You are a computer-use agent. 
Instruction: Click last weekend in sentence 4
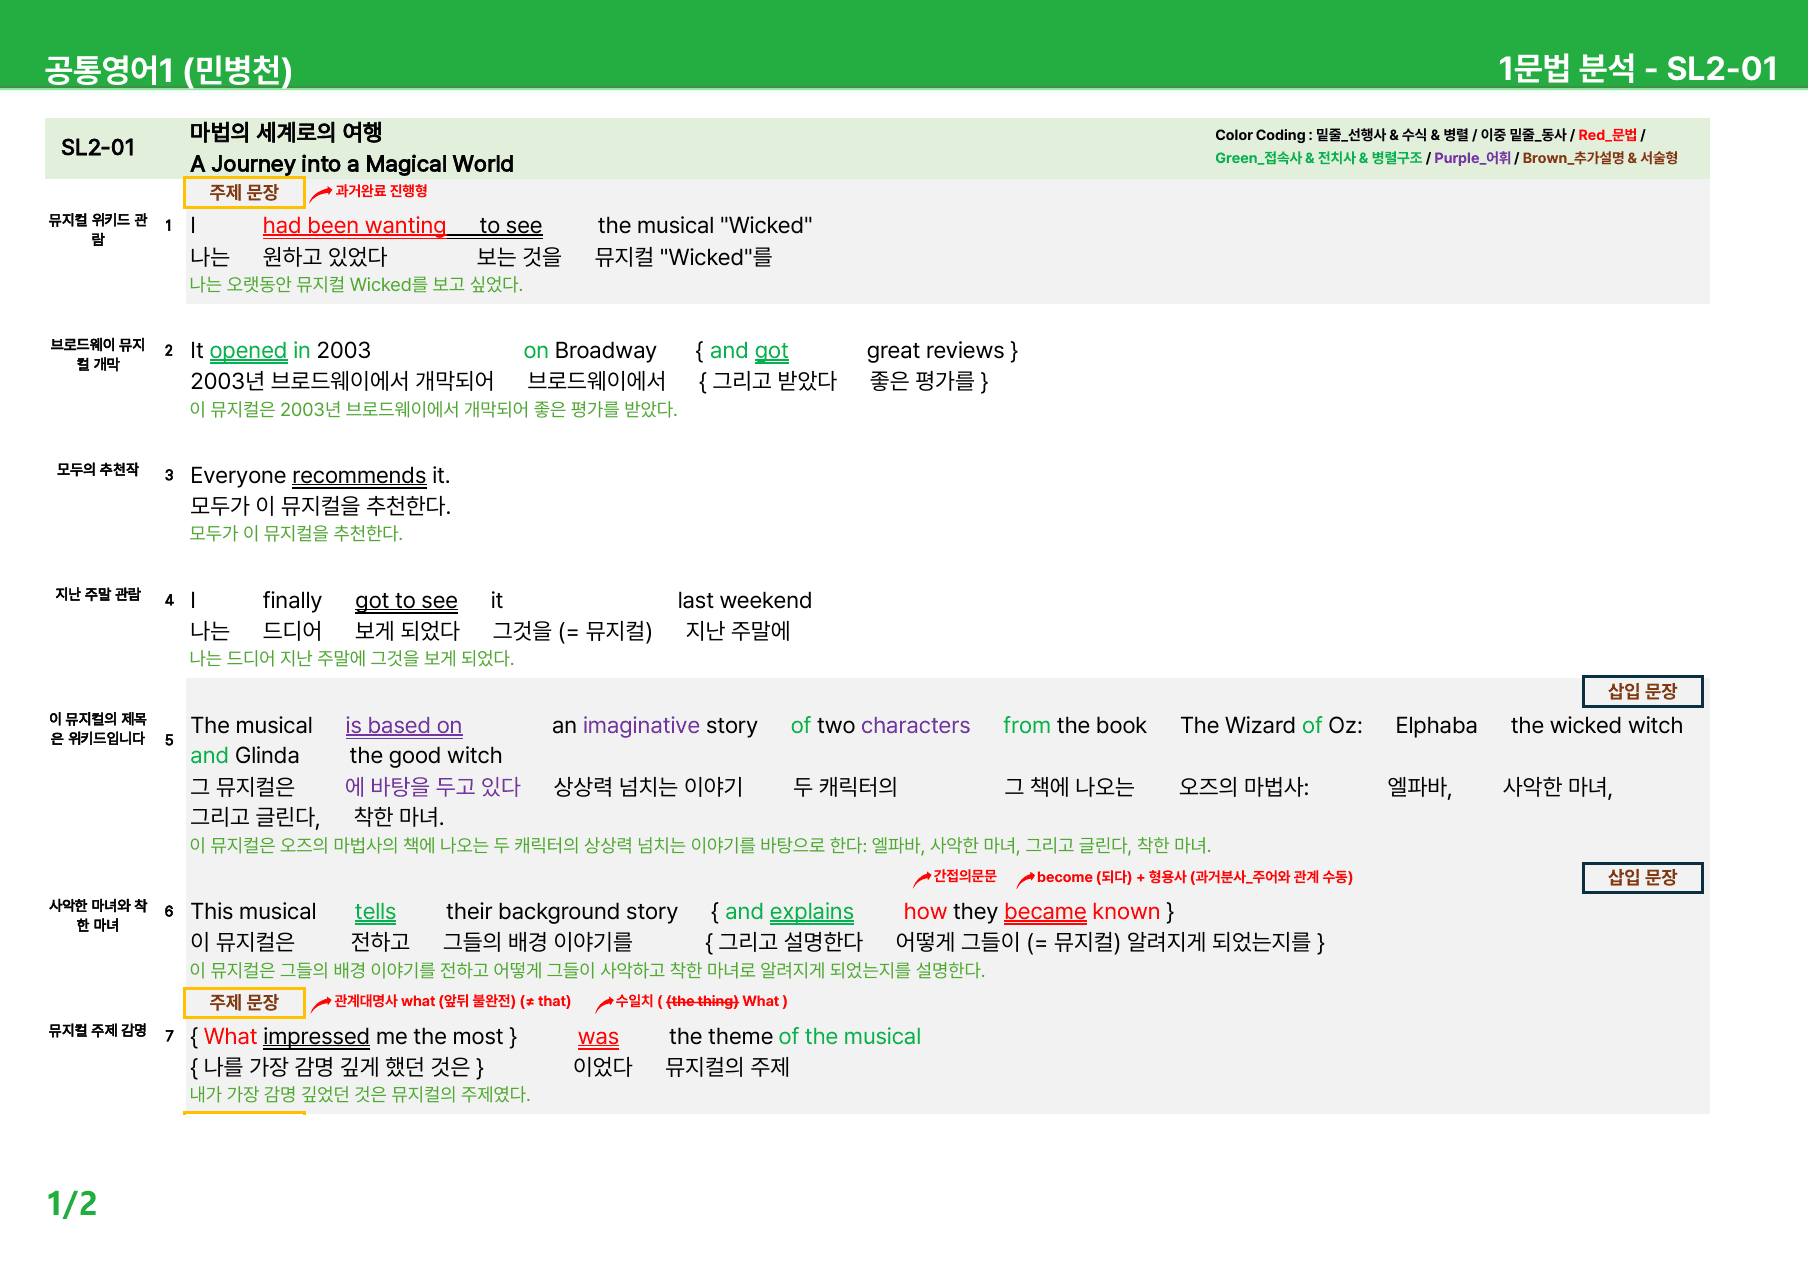(x=744, y=601)
